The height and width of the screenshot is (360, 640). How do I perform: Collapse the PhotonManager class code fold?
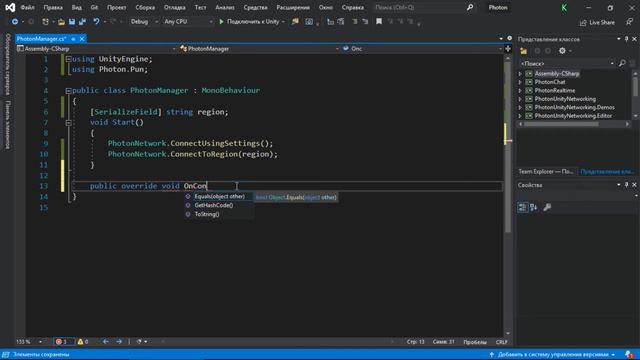(x=68, y=91)
